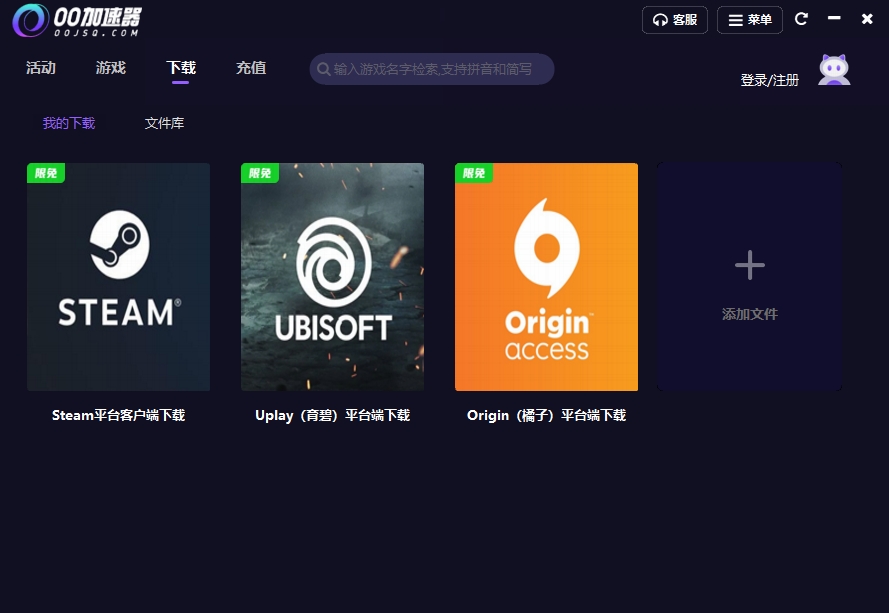This screenshot has height=613, width=889.
Task: Click Uplay（育碧）平台端下载 title
Action: pyautogui.click(x=333, y=416)
